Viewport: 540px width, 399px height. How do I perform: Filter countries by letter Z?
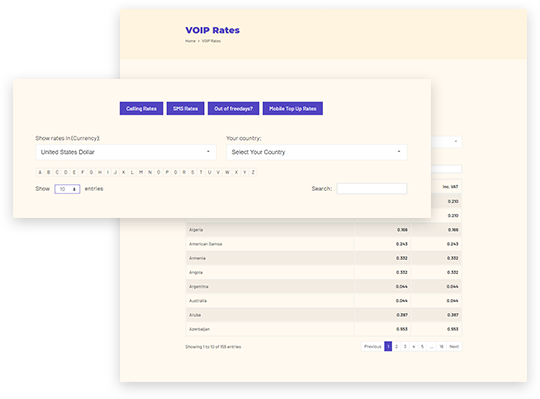[x=253, y=172]
